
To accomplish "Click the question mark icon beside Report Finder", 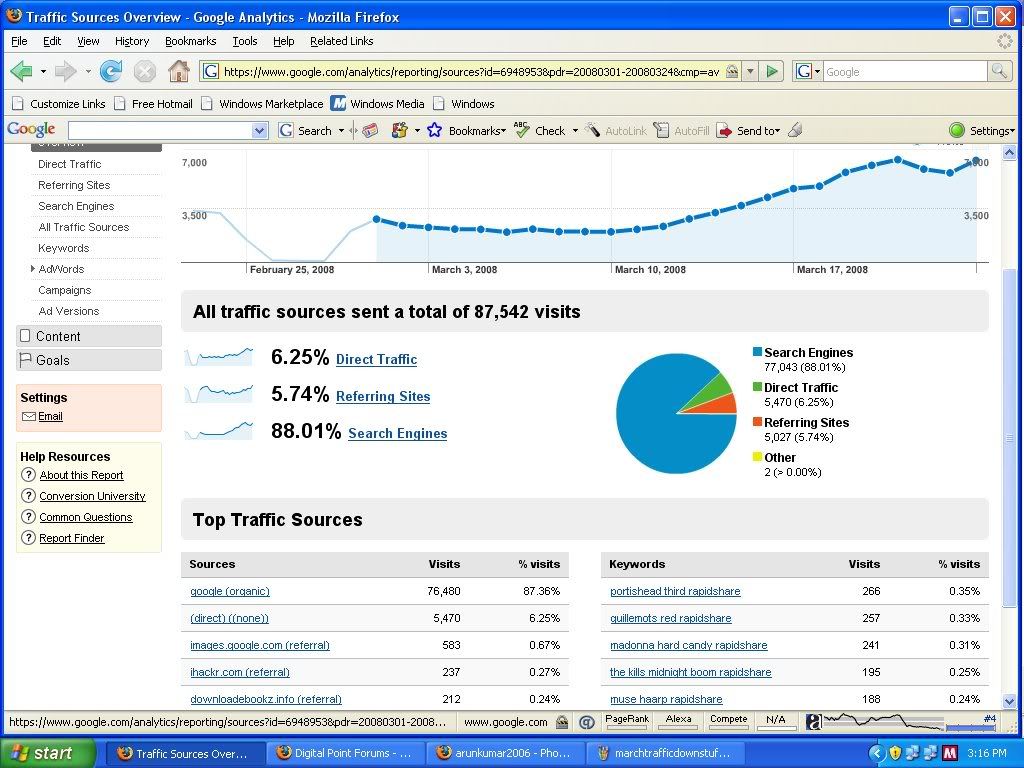I will [28, 538].
